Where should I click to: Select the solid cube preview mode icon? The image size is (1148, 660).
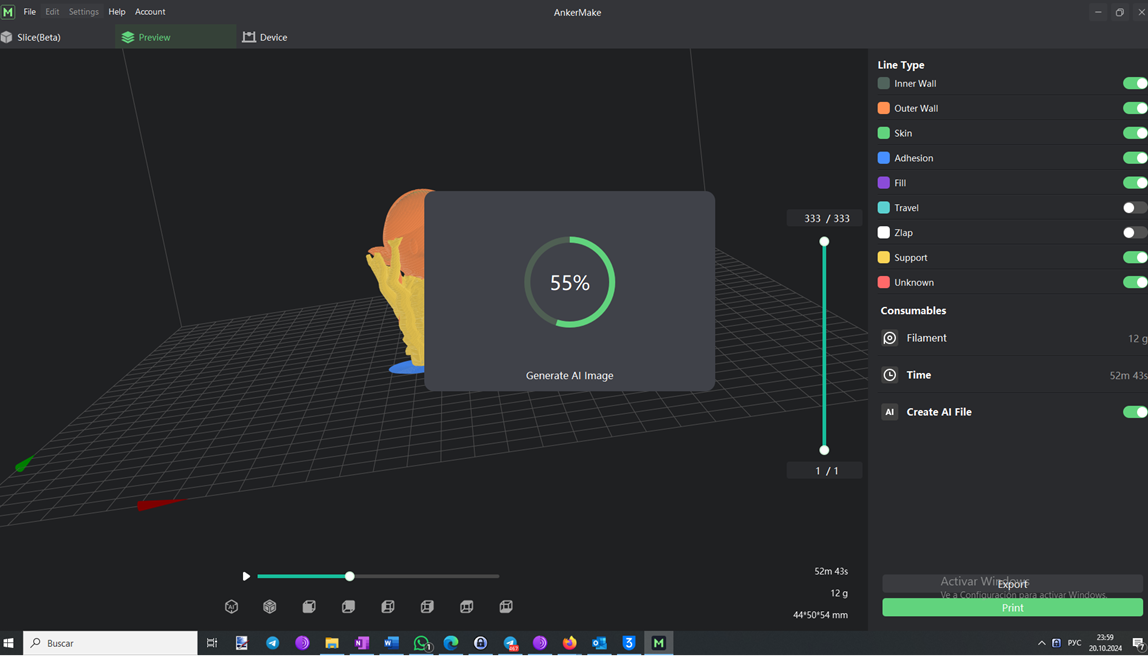(x=308, y=606)
